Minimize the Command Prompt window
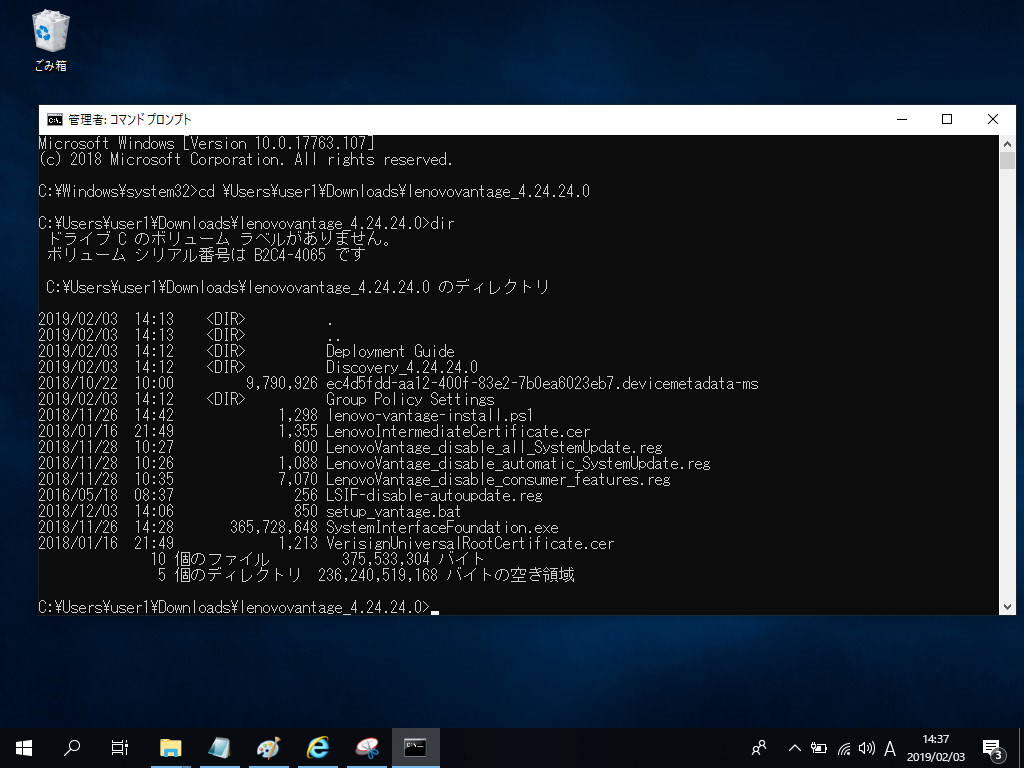This screenshot has width=1024, height=768. click(x=903, y=120)
